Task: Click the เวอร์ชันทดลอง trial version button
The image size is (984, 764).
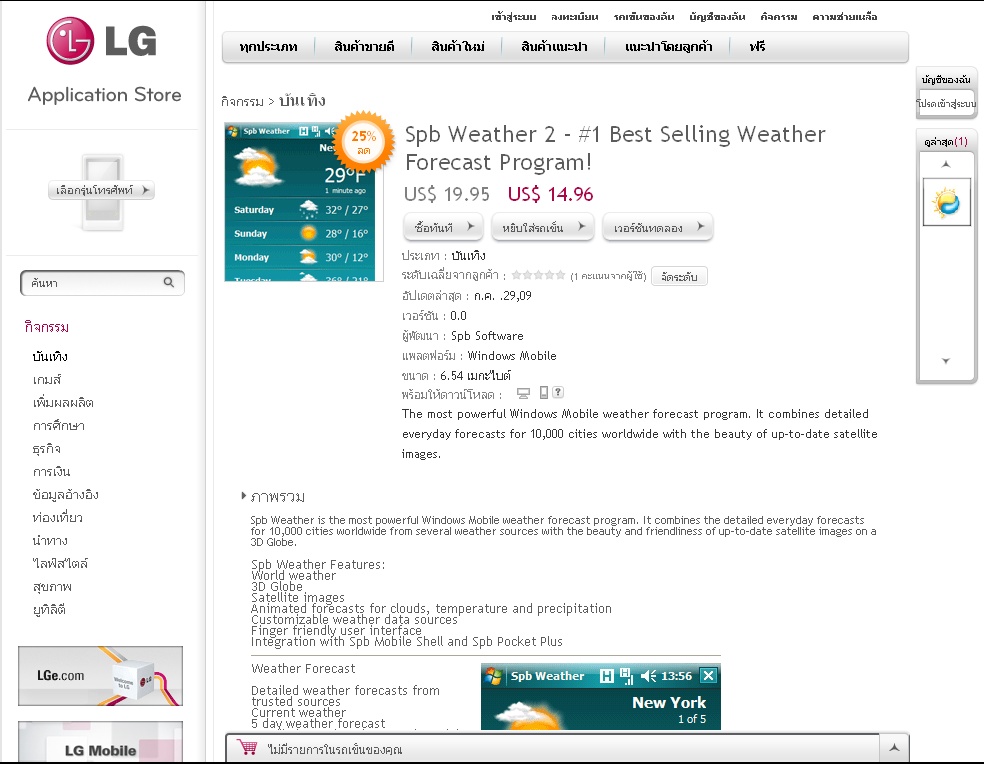Action: (x=658, y=227)
